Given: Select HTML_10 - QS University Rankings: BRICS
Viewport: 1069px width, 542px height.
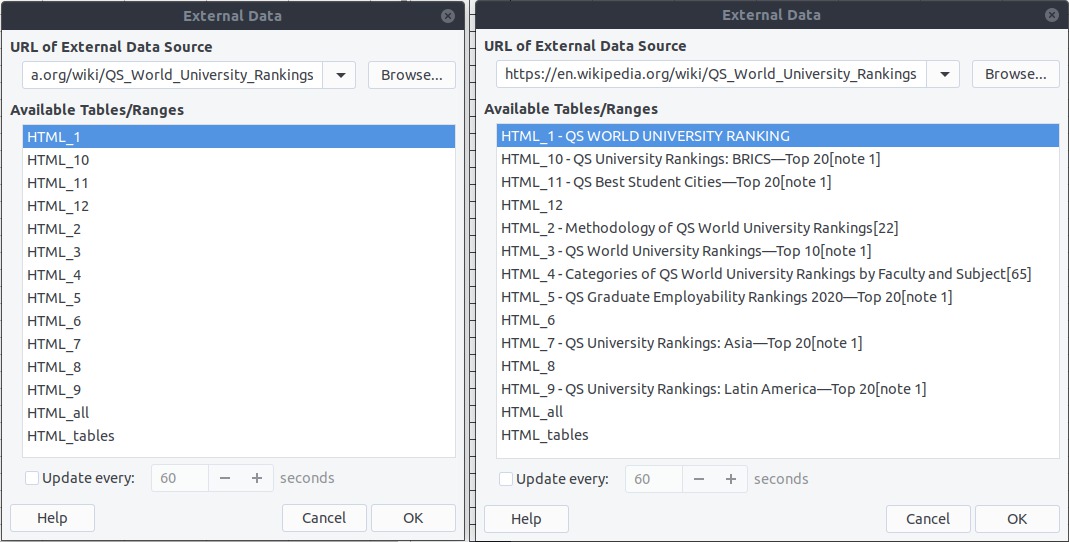Looking at the screenshot, I should click(x=778, y=159).
